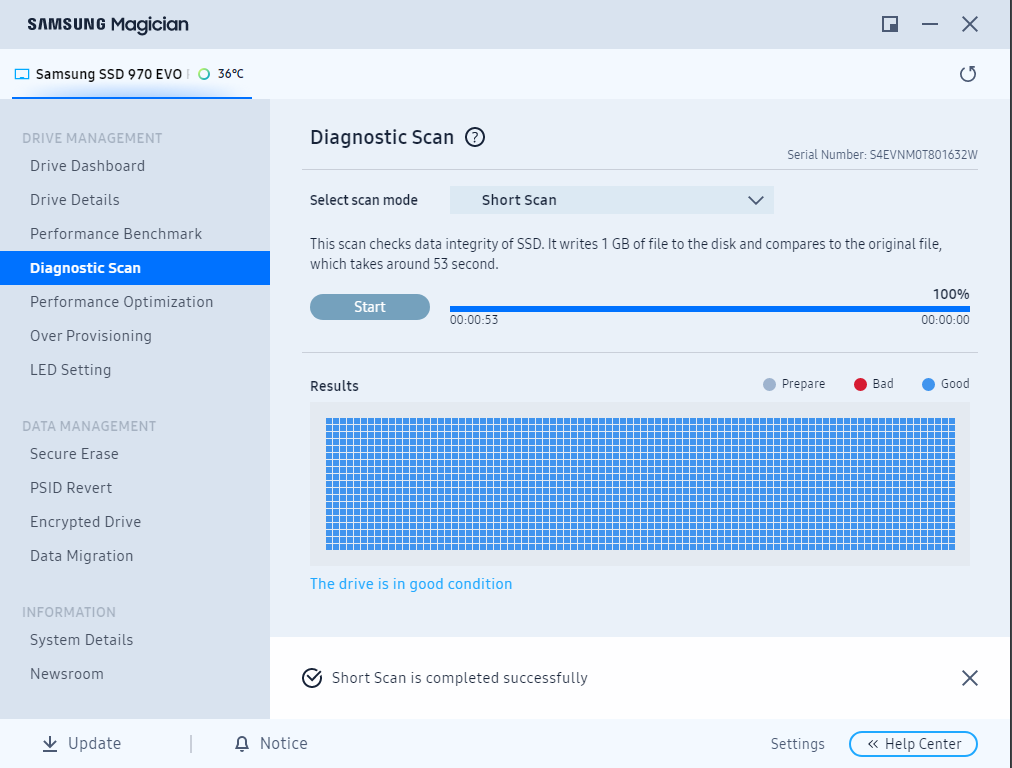
Task: Click the Samsung Magician title logo
Action: [108, 25]
